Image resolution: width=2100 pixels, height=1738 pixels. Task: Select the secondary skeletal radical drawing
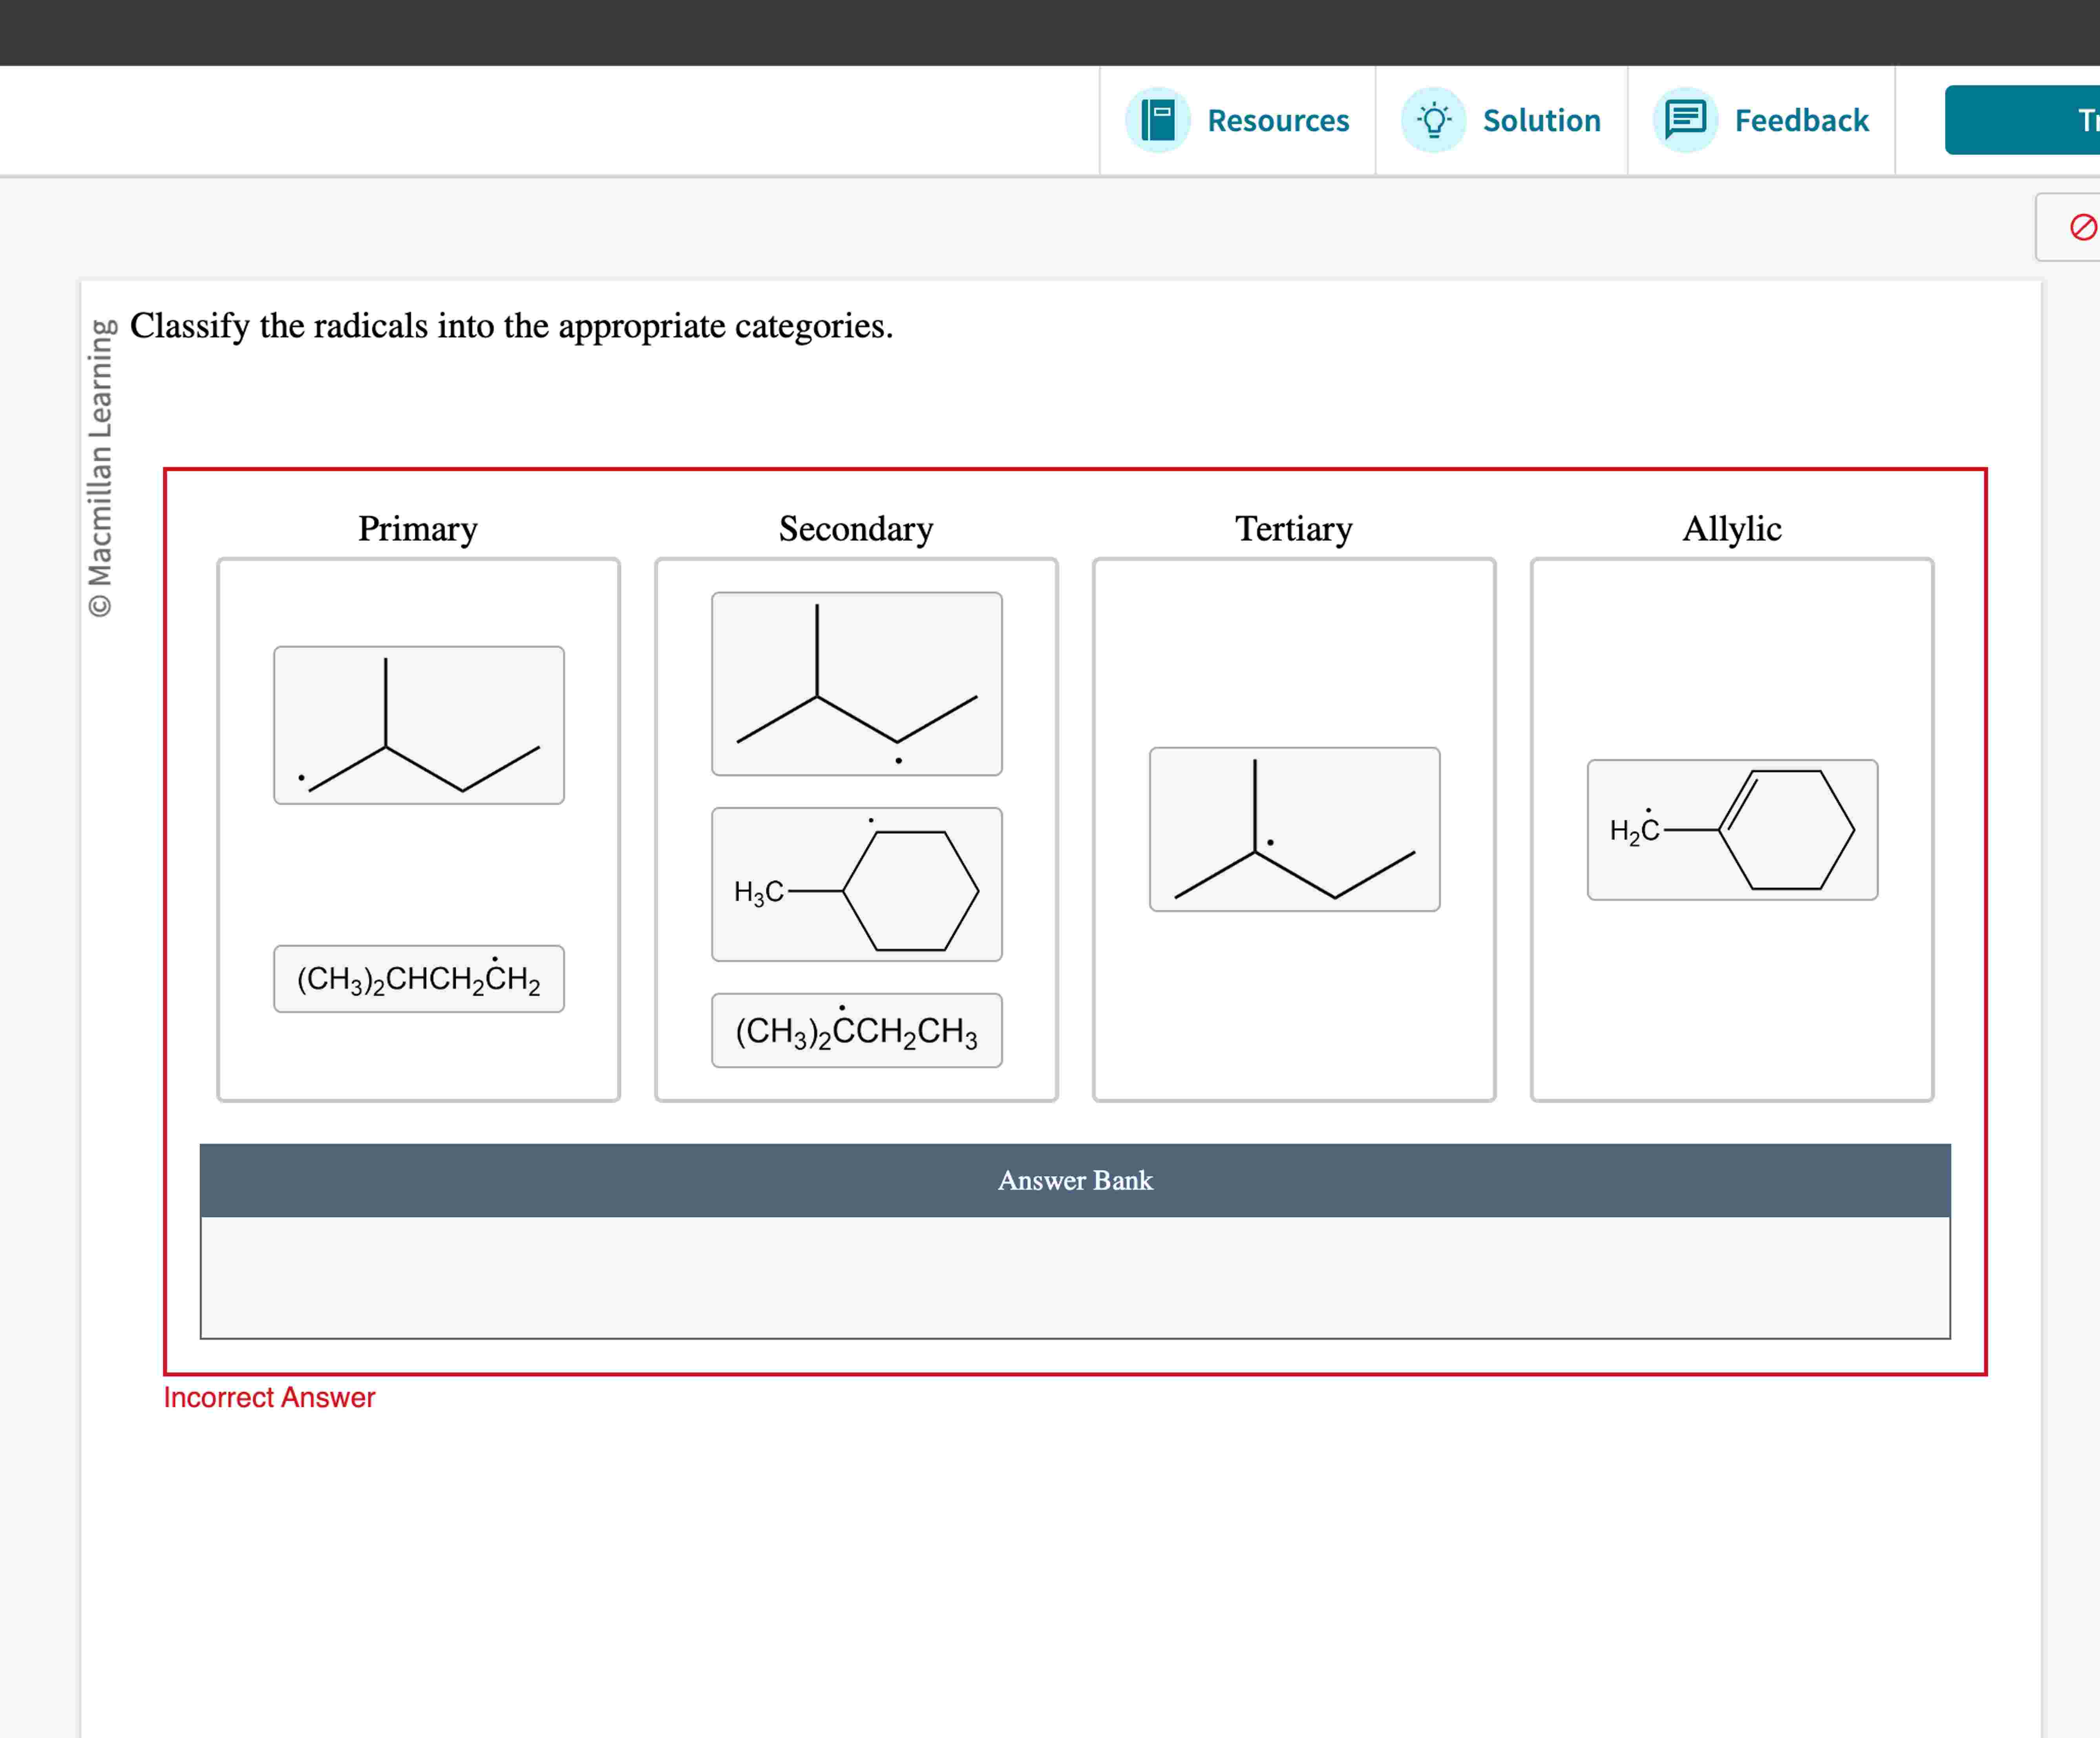[x=856, y=683]
